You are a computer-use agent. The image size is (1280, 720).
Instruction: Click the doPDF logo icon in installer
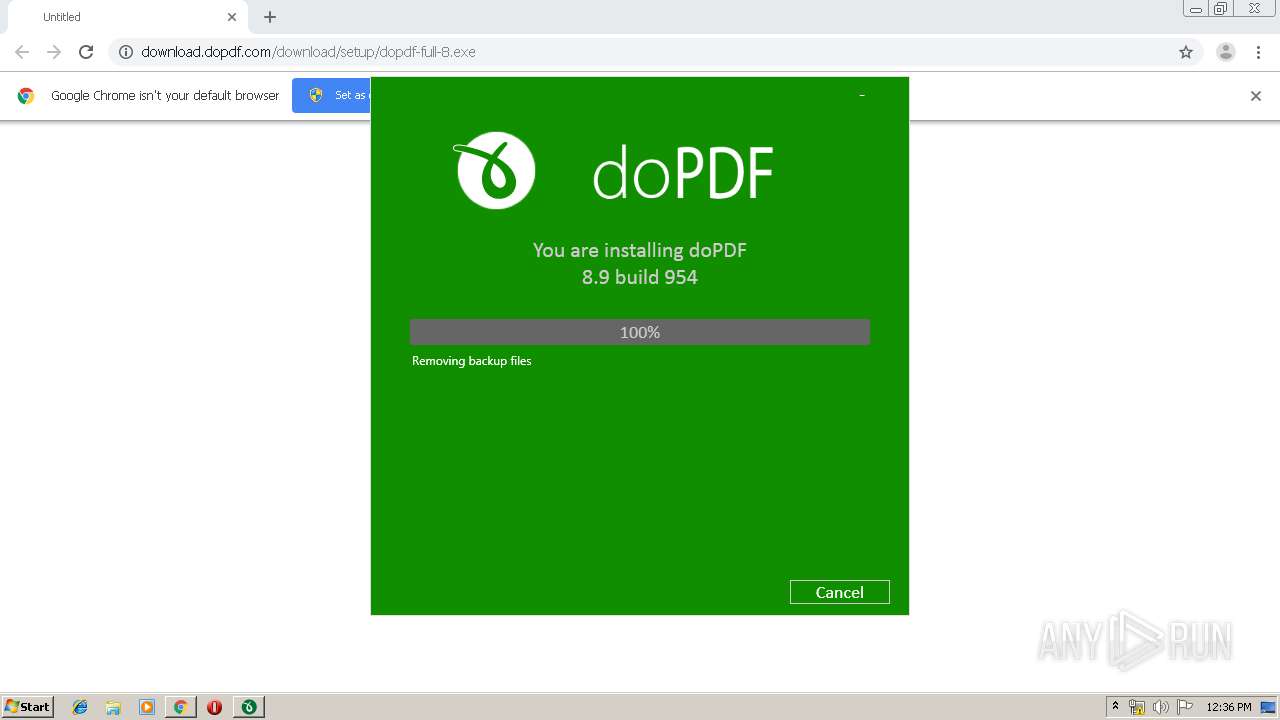click(495, 170)
